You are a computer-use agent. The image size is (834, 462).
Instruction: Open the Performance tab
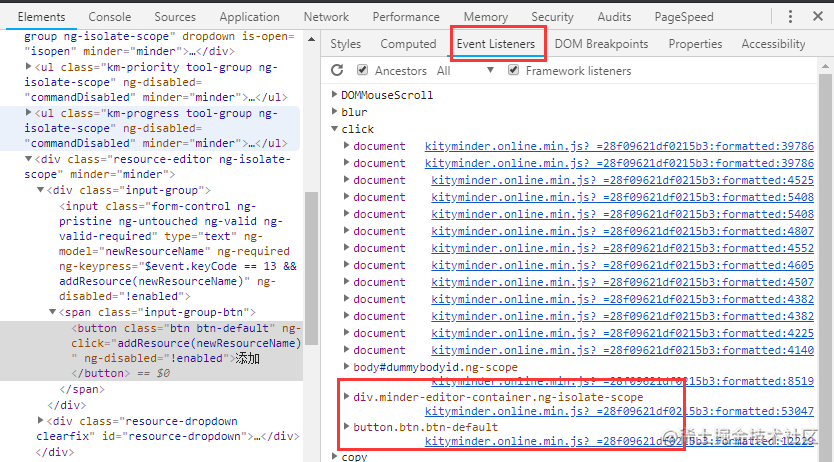(406, 17)
